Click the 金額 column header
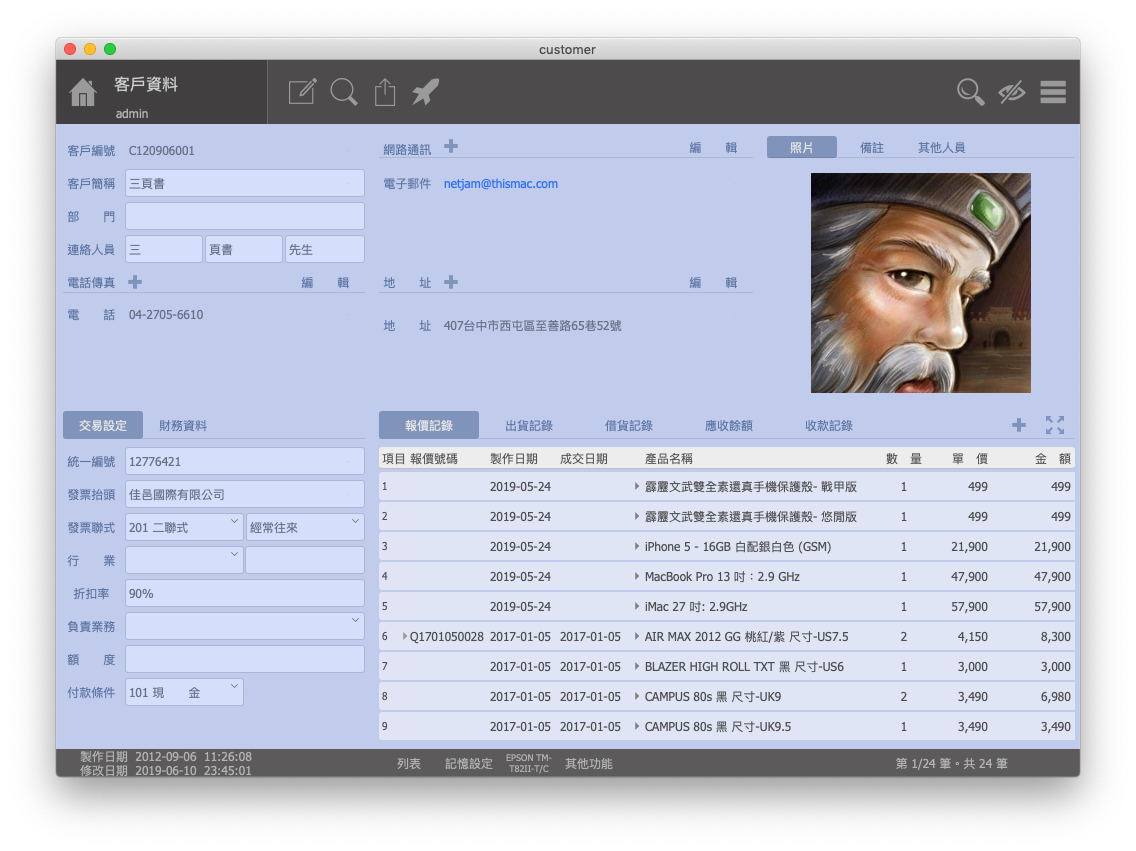Screen dimensions: 1136x851 point(1053,458)
